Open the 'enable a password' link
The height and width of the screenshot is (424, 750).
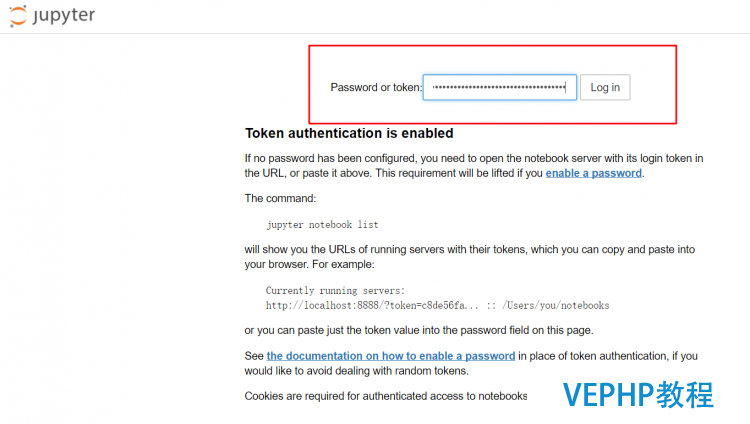pyautogui.click(x=594, y=173)
